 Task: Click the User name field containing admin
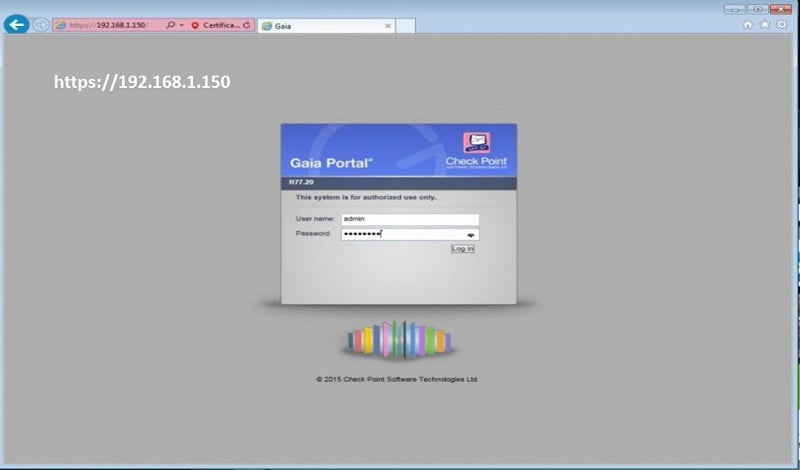click(x=410, y=219)
